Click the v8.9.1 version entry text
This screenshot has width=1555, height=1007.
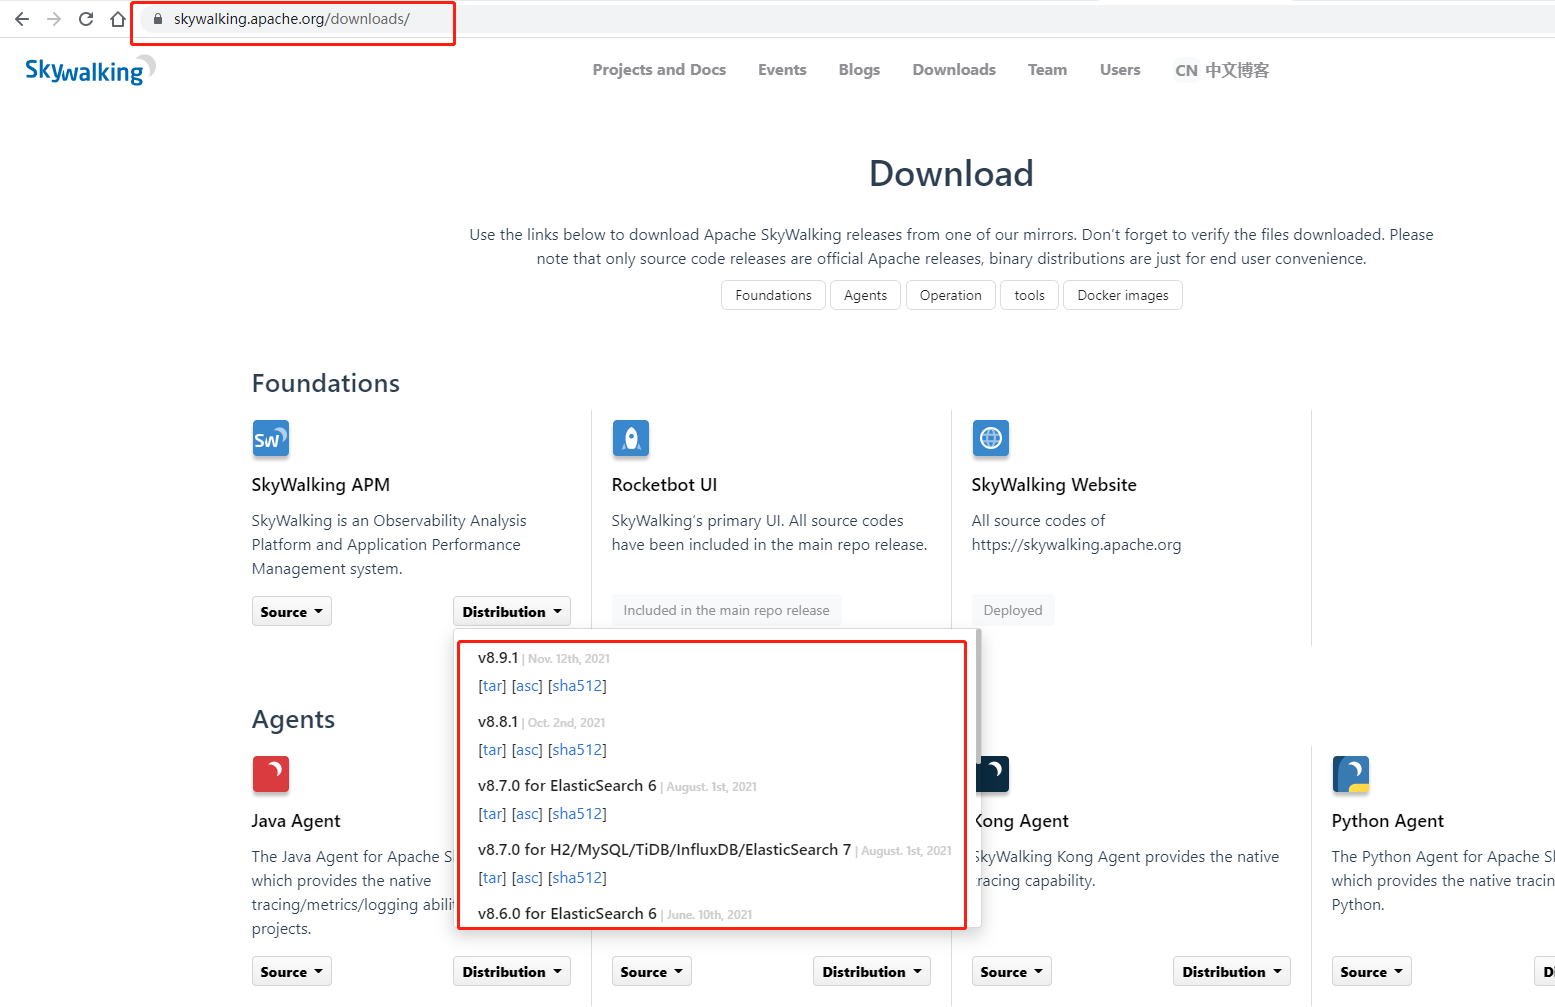498,658
